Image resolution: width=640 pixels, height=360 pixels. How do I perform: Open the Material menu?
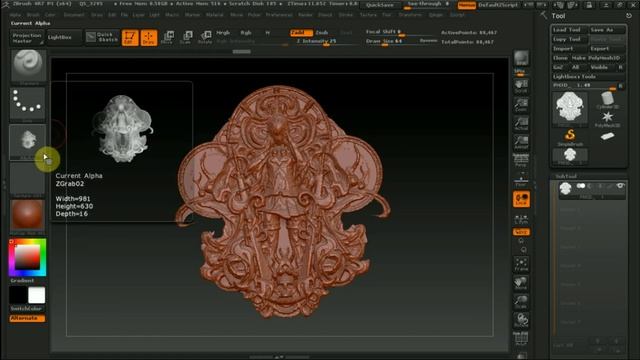tap(214, 15)
